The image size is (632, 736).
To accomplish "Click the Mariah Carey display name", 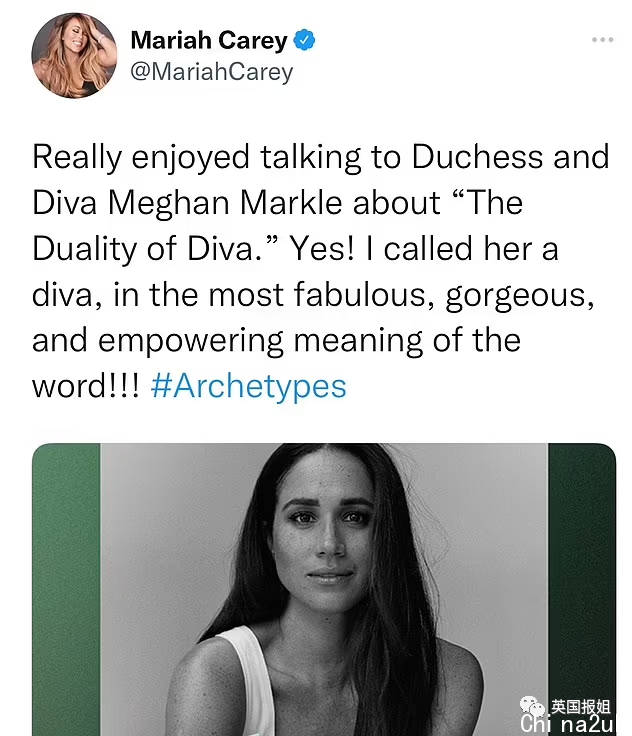I will [209, 41].
